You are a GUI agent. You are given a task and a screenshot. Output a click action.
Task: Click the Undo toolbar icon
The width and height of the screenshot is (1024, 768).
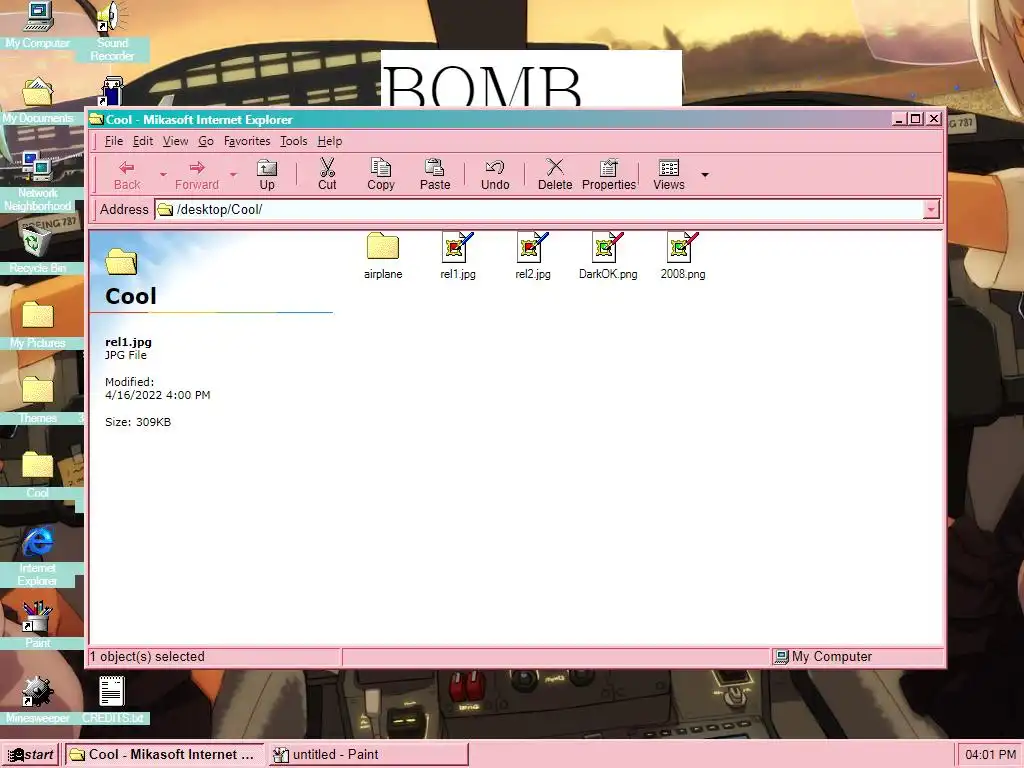[495, 174]
